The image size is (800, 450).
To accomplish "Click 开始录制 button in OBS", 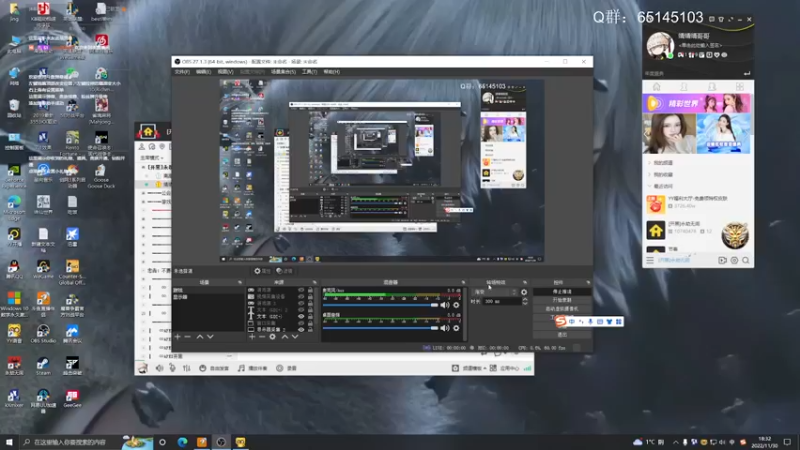I will click(x=562, y=300).
